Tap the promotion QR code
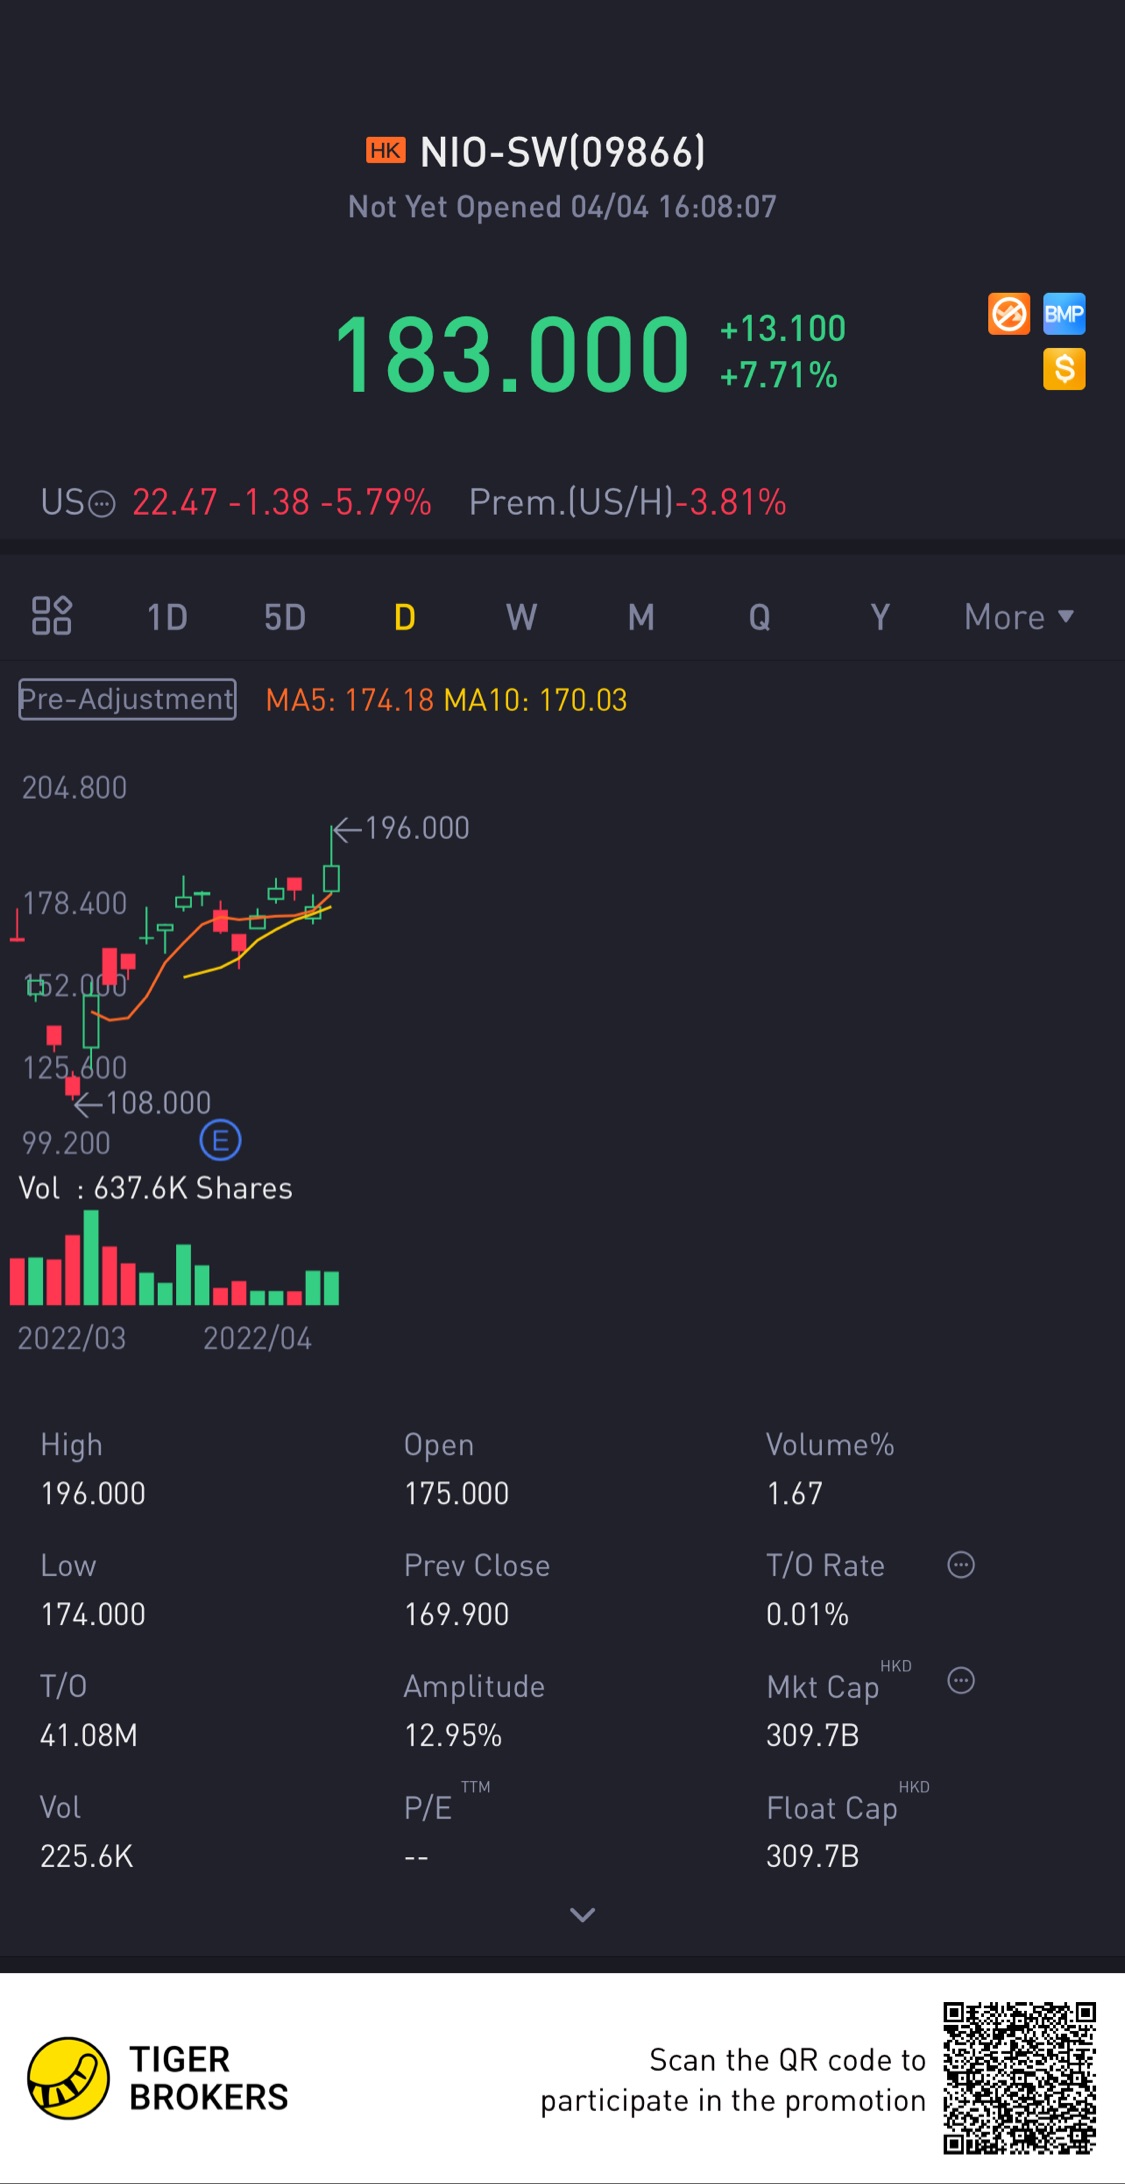Image resolution: width=1125 pixels, height=2184 pixels. (x=1019, y=2077)
